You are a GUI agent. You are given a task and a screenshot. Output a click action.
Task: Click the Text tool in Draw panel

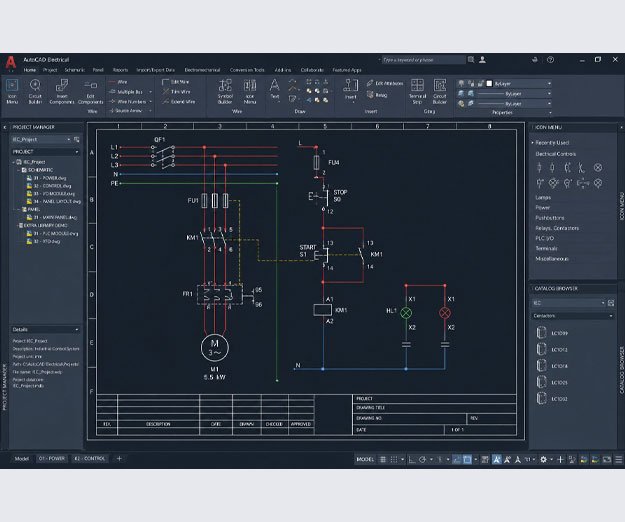(x=275, y=89)
